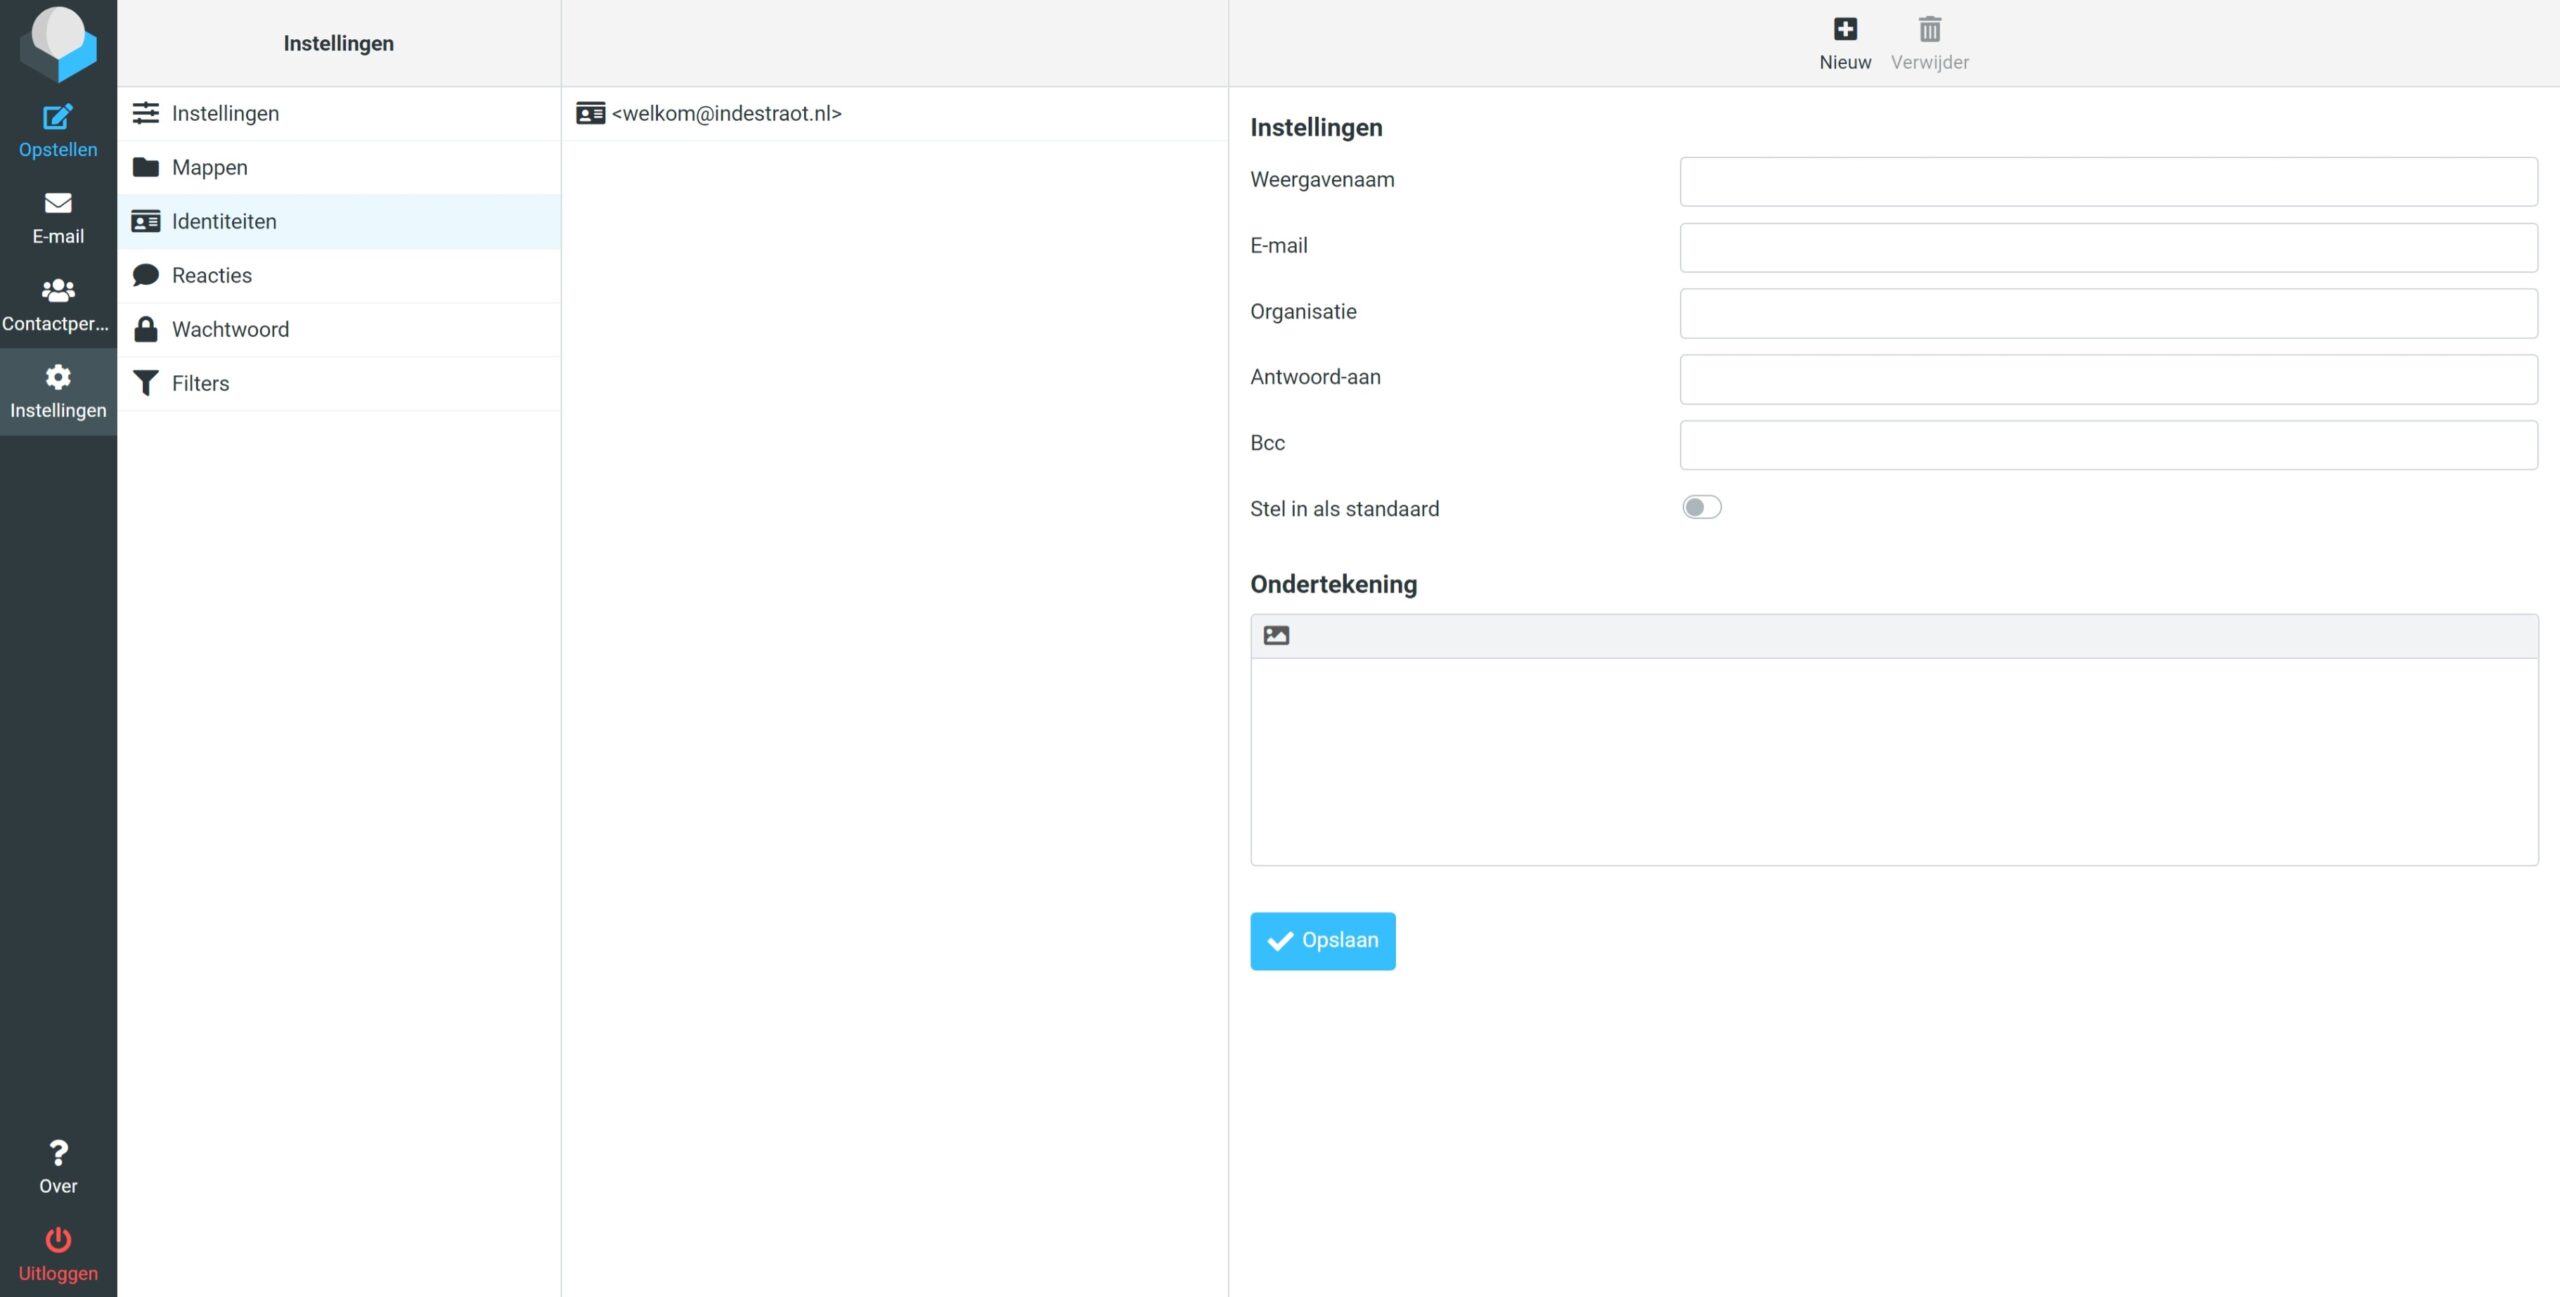Image resolution: width=2560 pixels, height=1297 pixels.
Task: Click the Opstellen compose icon
Action: click(x=58, y=118)
